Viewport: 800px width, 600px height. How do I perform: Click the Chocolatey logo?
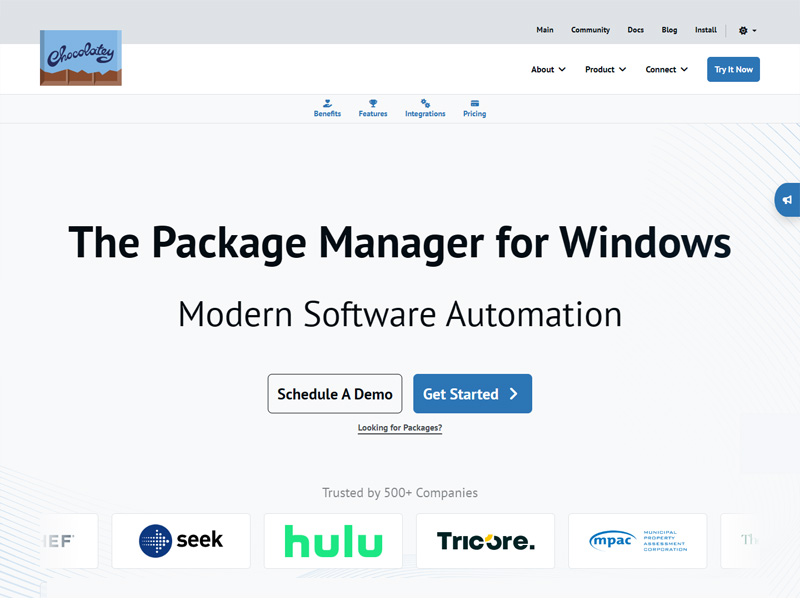click(81, 57)
